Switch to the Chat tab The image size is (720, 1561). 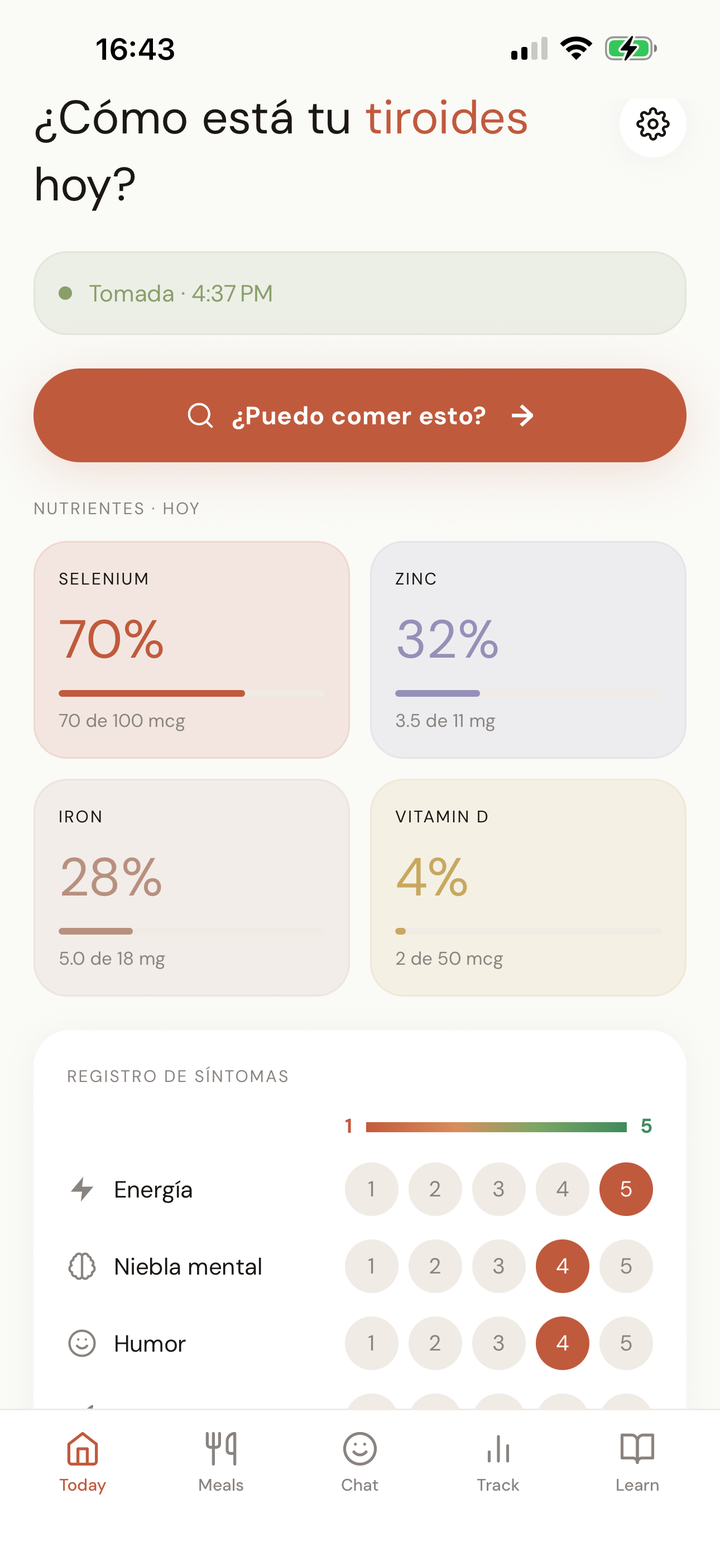point(360,1462)
